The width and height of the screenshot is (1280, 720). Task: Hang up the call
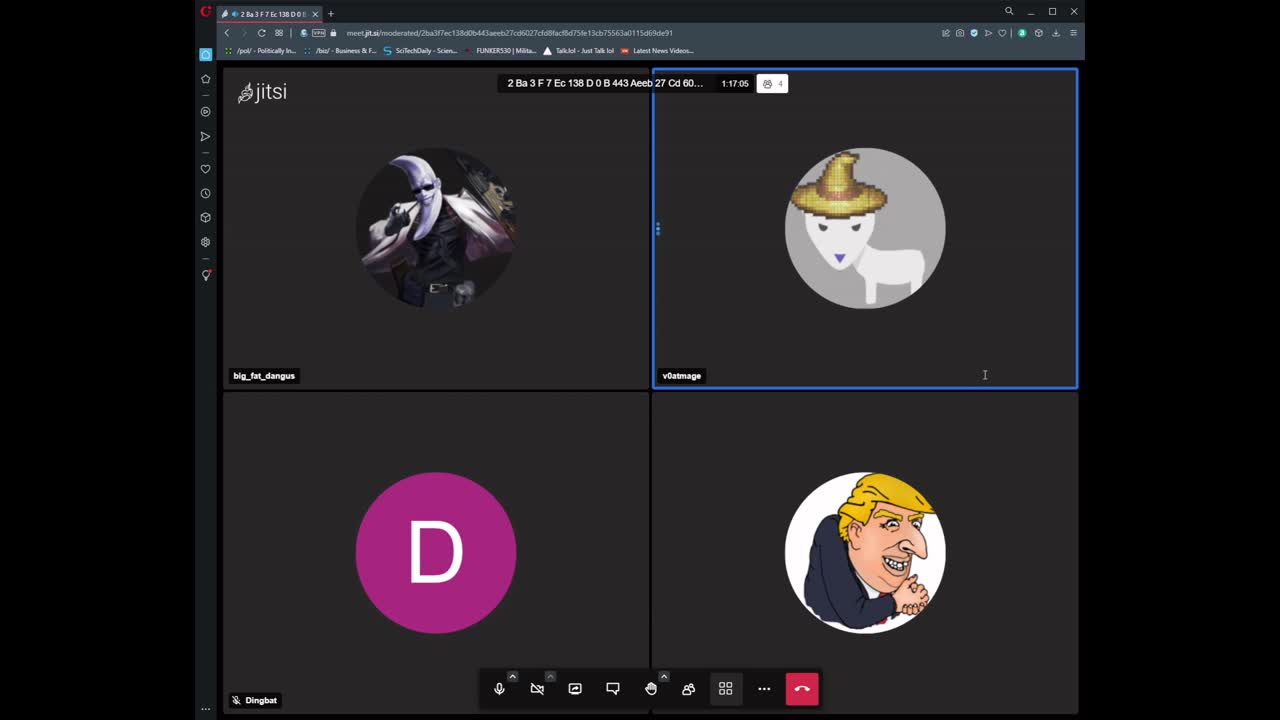point(802,689)
